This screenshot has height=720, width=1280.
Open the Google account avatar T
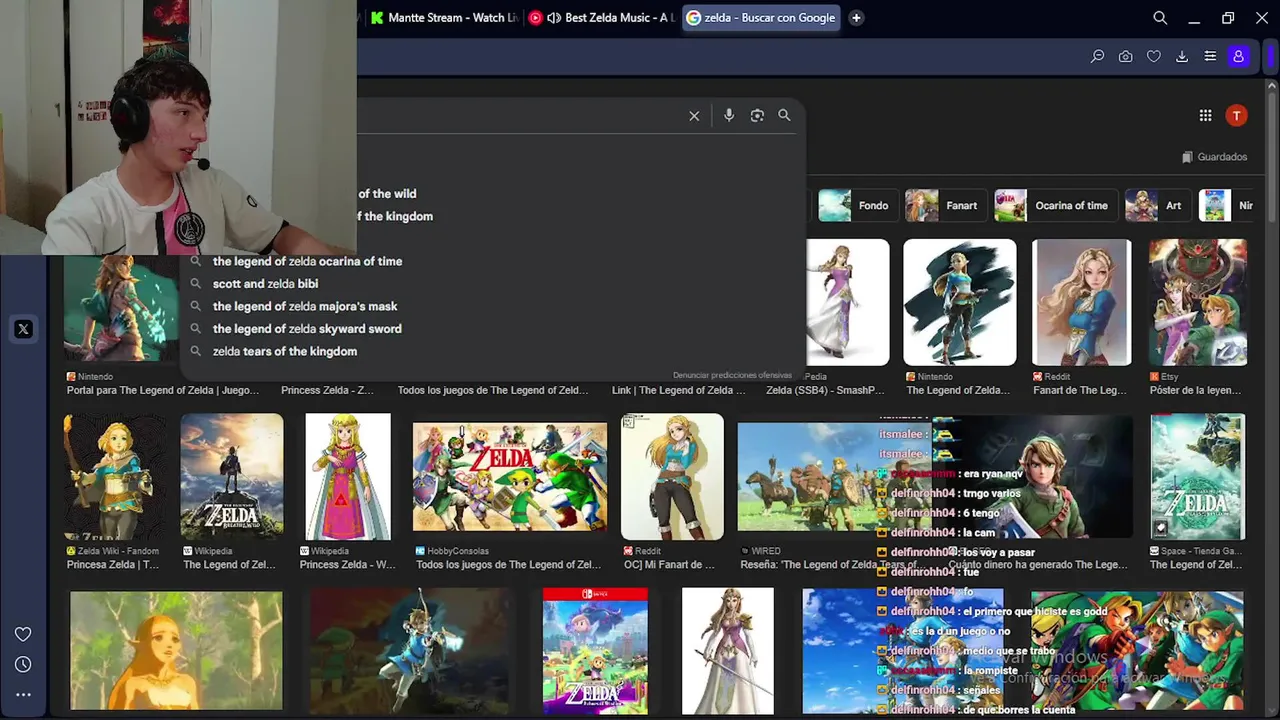coord(1237,116)
